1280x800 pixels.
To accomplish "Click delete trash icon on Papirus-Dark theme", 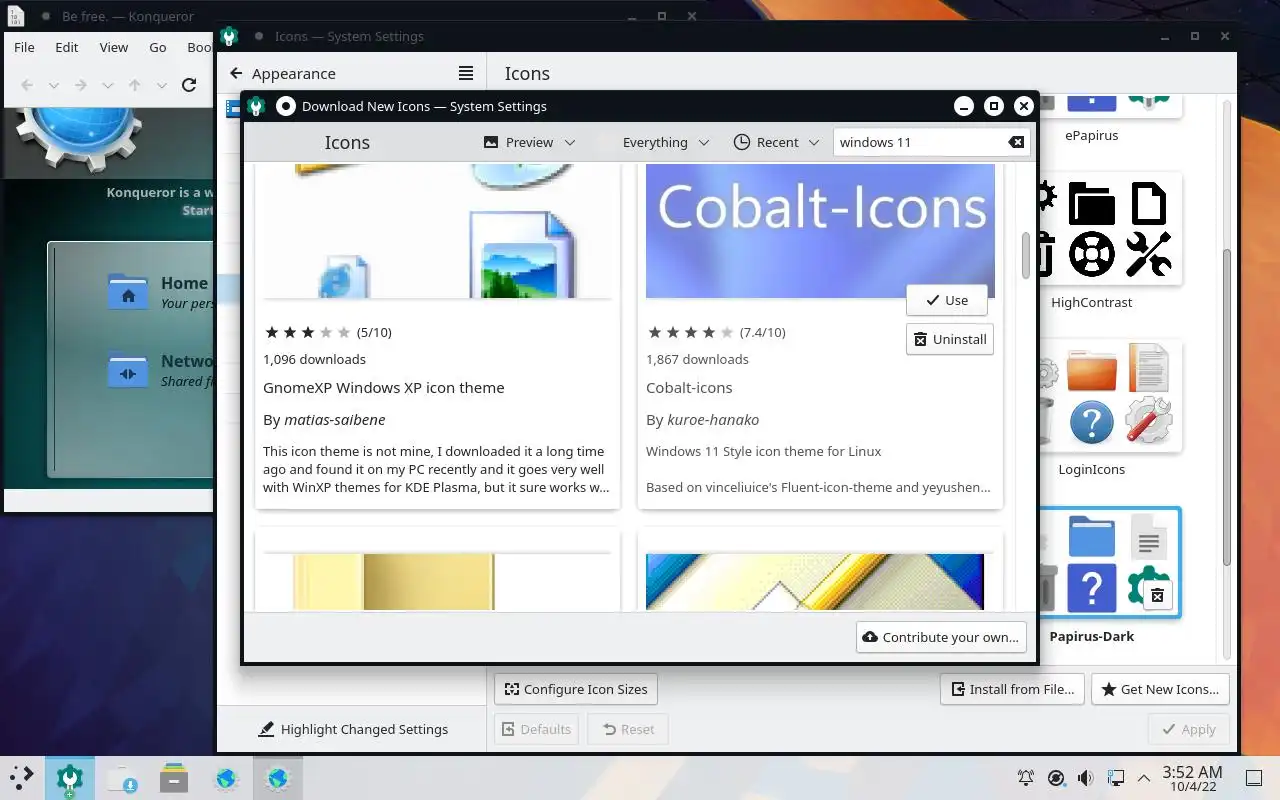I will point(1157,595).
